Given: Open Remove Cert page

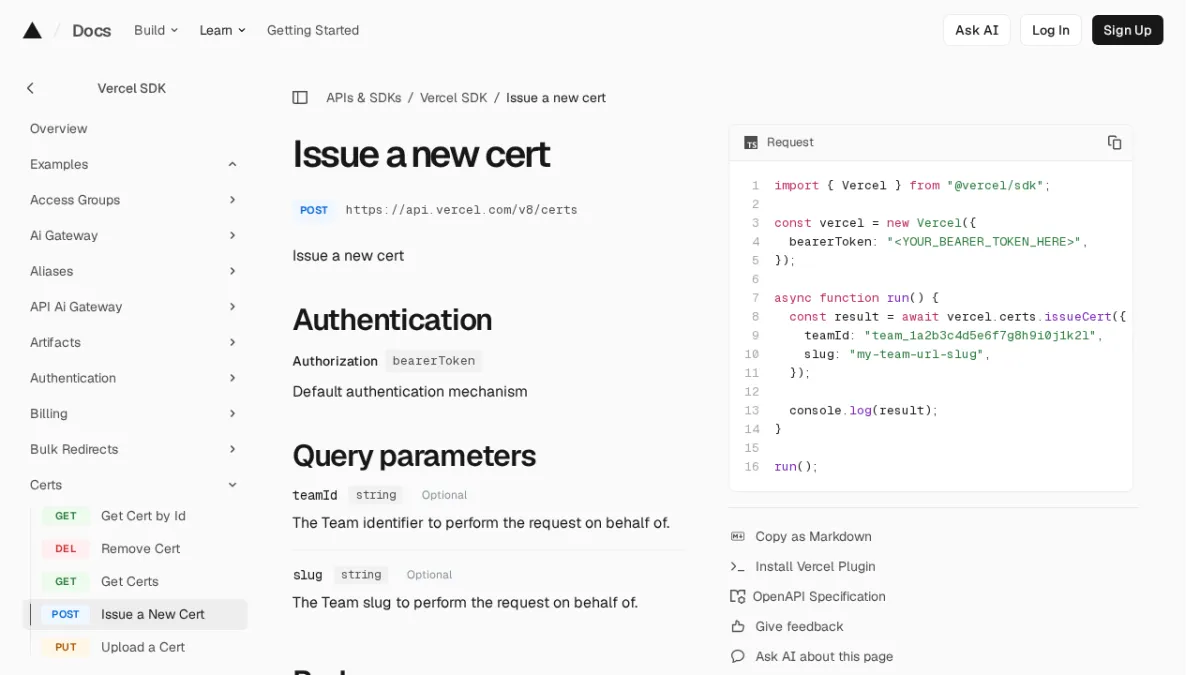Looking at the screenshot, I should pos(140,549).
